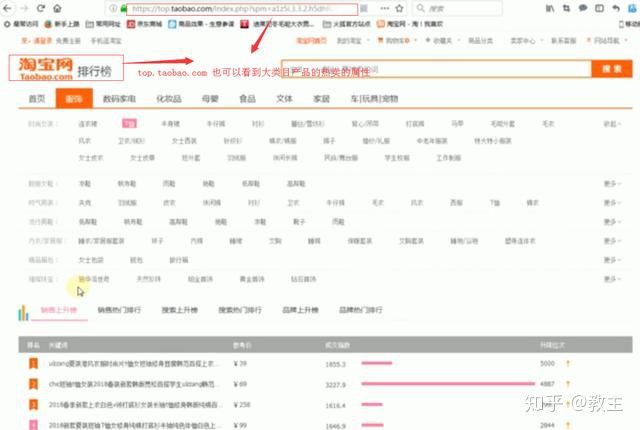Click the browser forward arrow
The width and height of the screenshot is (640, 430).
(22, 9)
